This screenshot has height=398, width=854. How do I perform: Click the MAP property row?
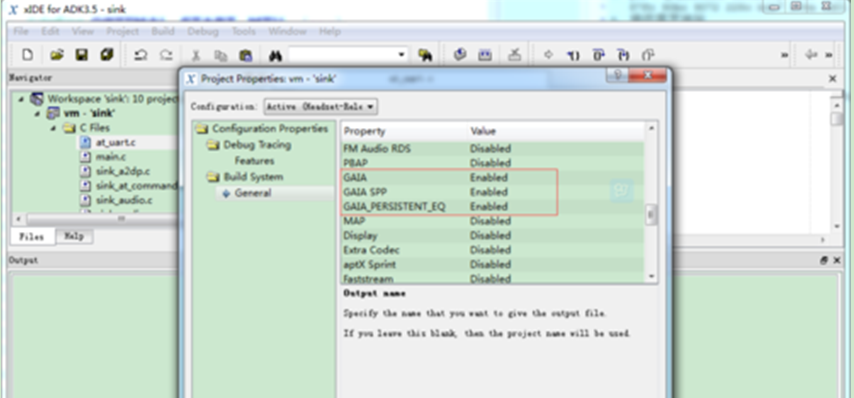[492, 222]
